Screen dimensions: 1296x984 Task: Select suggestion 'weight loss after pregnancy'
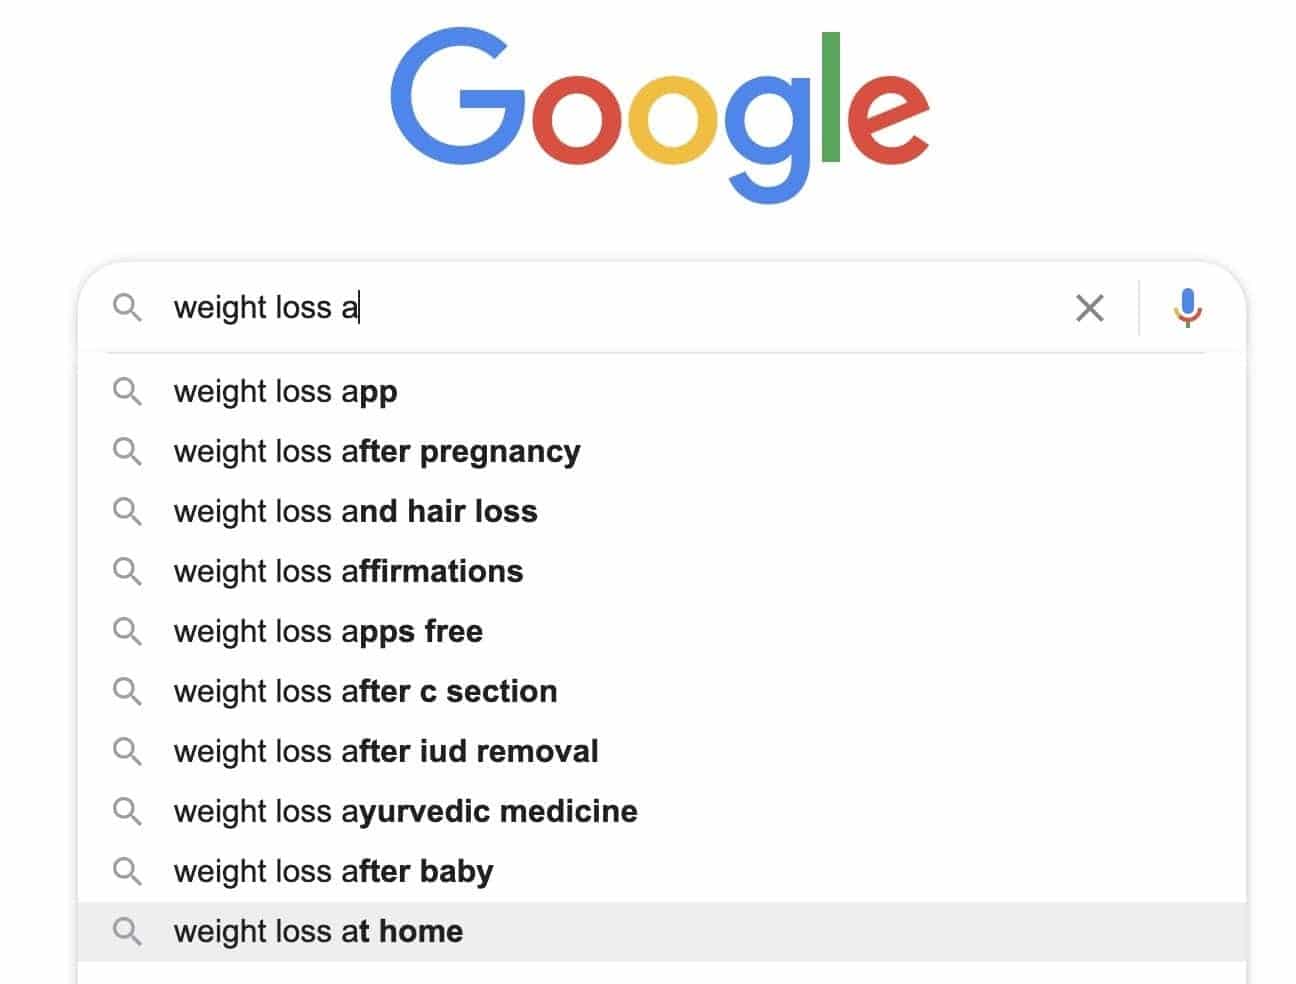coord(662,451)
